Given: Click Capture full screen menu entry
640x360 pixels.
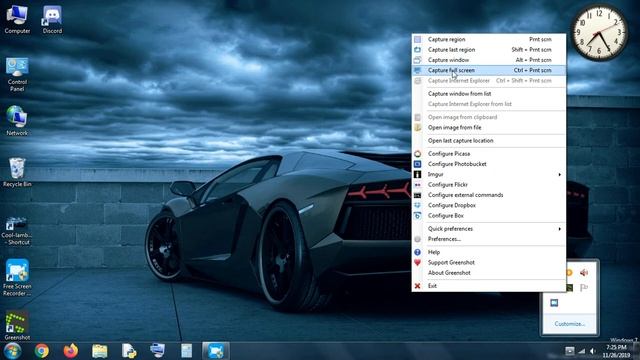Looking at the screenshot, I should [x=489, y=70].
